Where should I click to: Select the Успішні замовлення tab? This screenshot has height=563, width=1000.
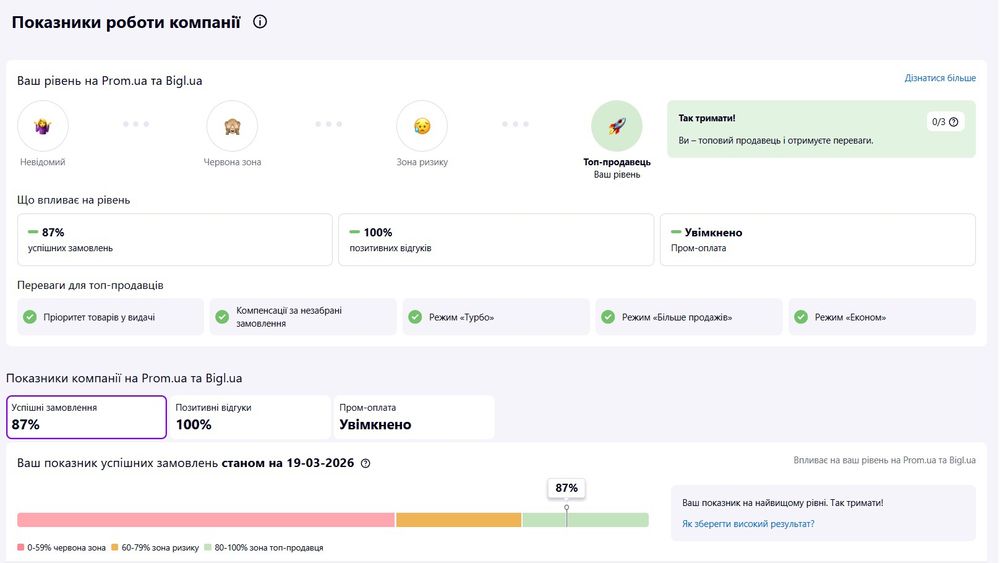point(87,417)
